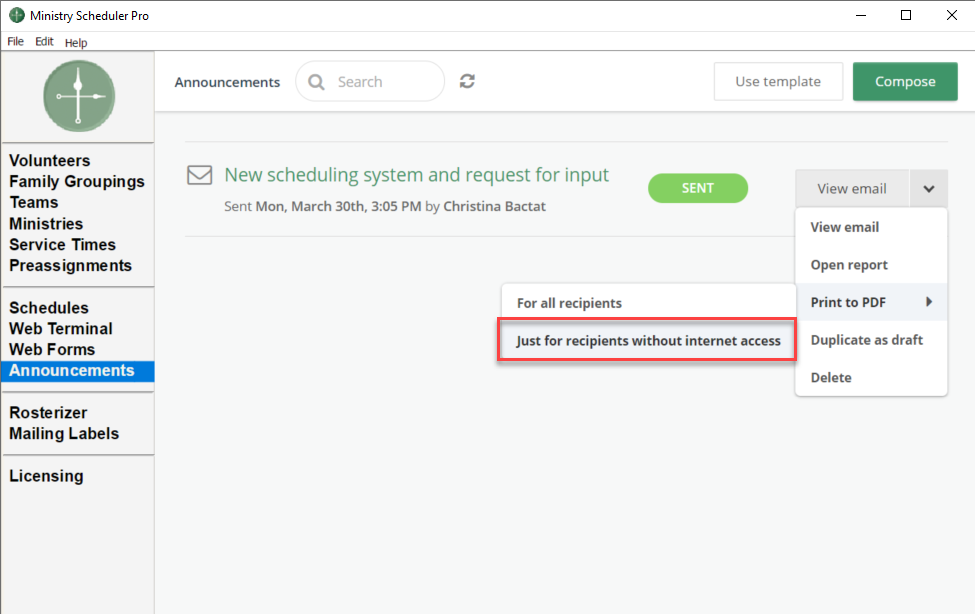The image size is (975, 614).
Task: Open the announcement title link
Action: coord(416,175)
